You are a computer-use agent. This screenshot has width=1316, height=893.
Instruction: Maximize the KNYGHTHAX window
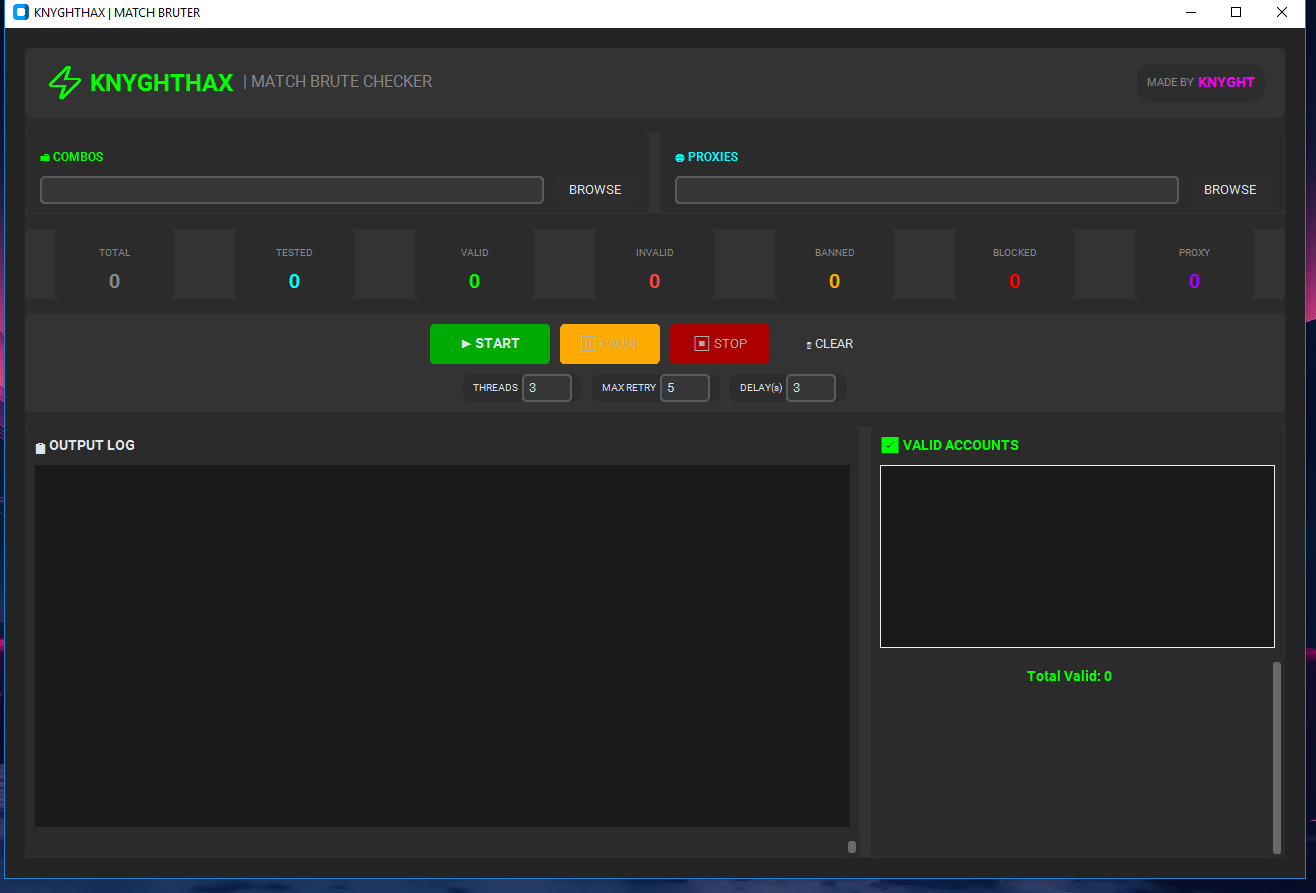tap(1236, 13)
